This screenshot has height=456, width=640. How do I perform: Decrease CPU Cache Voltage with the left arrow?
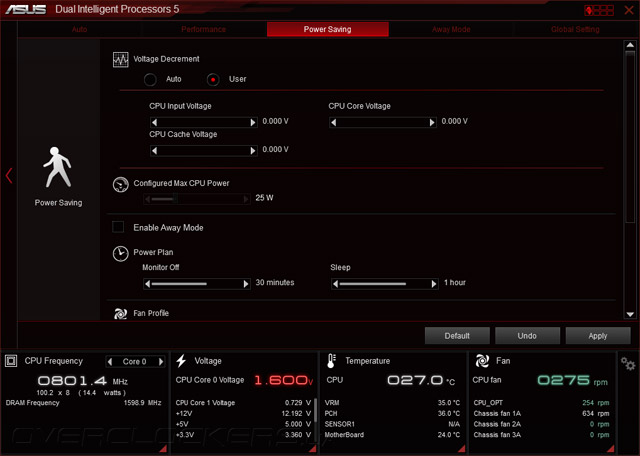pos(154,151)
